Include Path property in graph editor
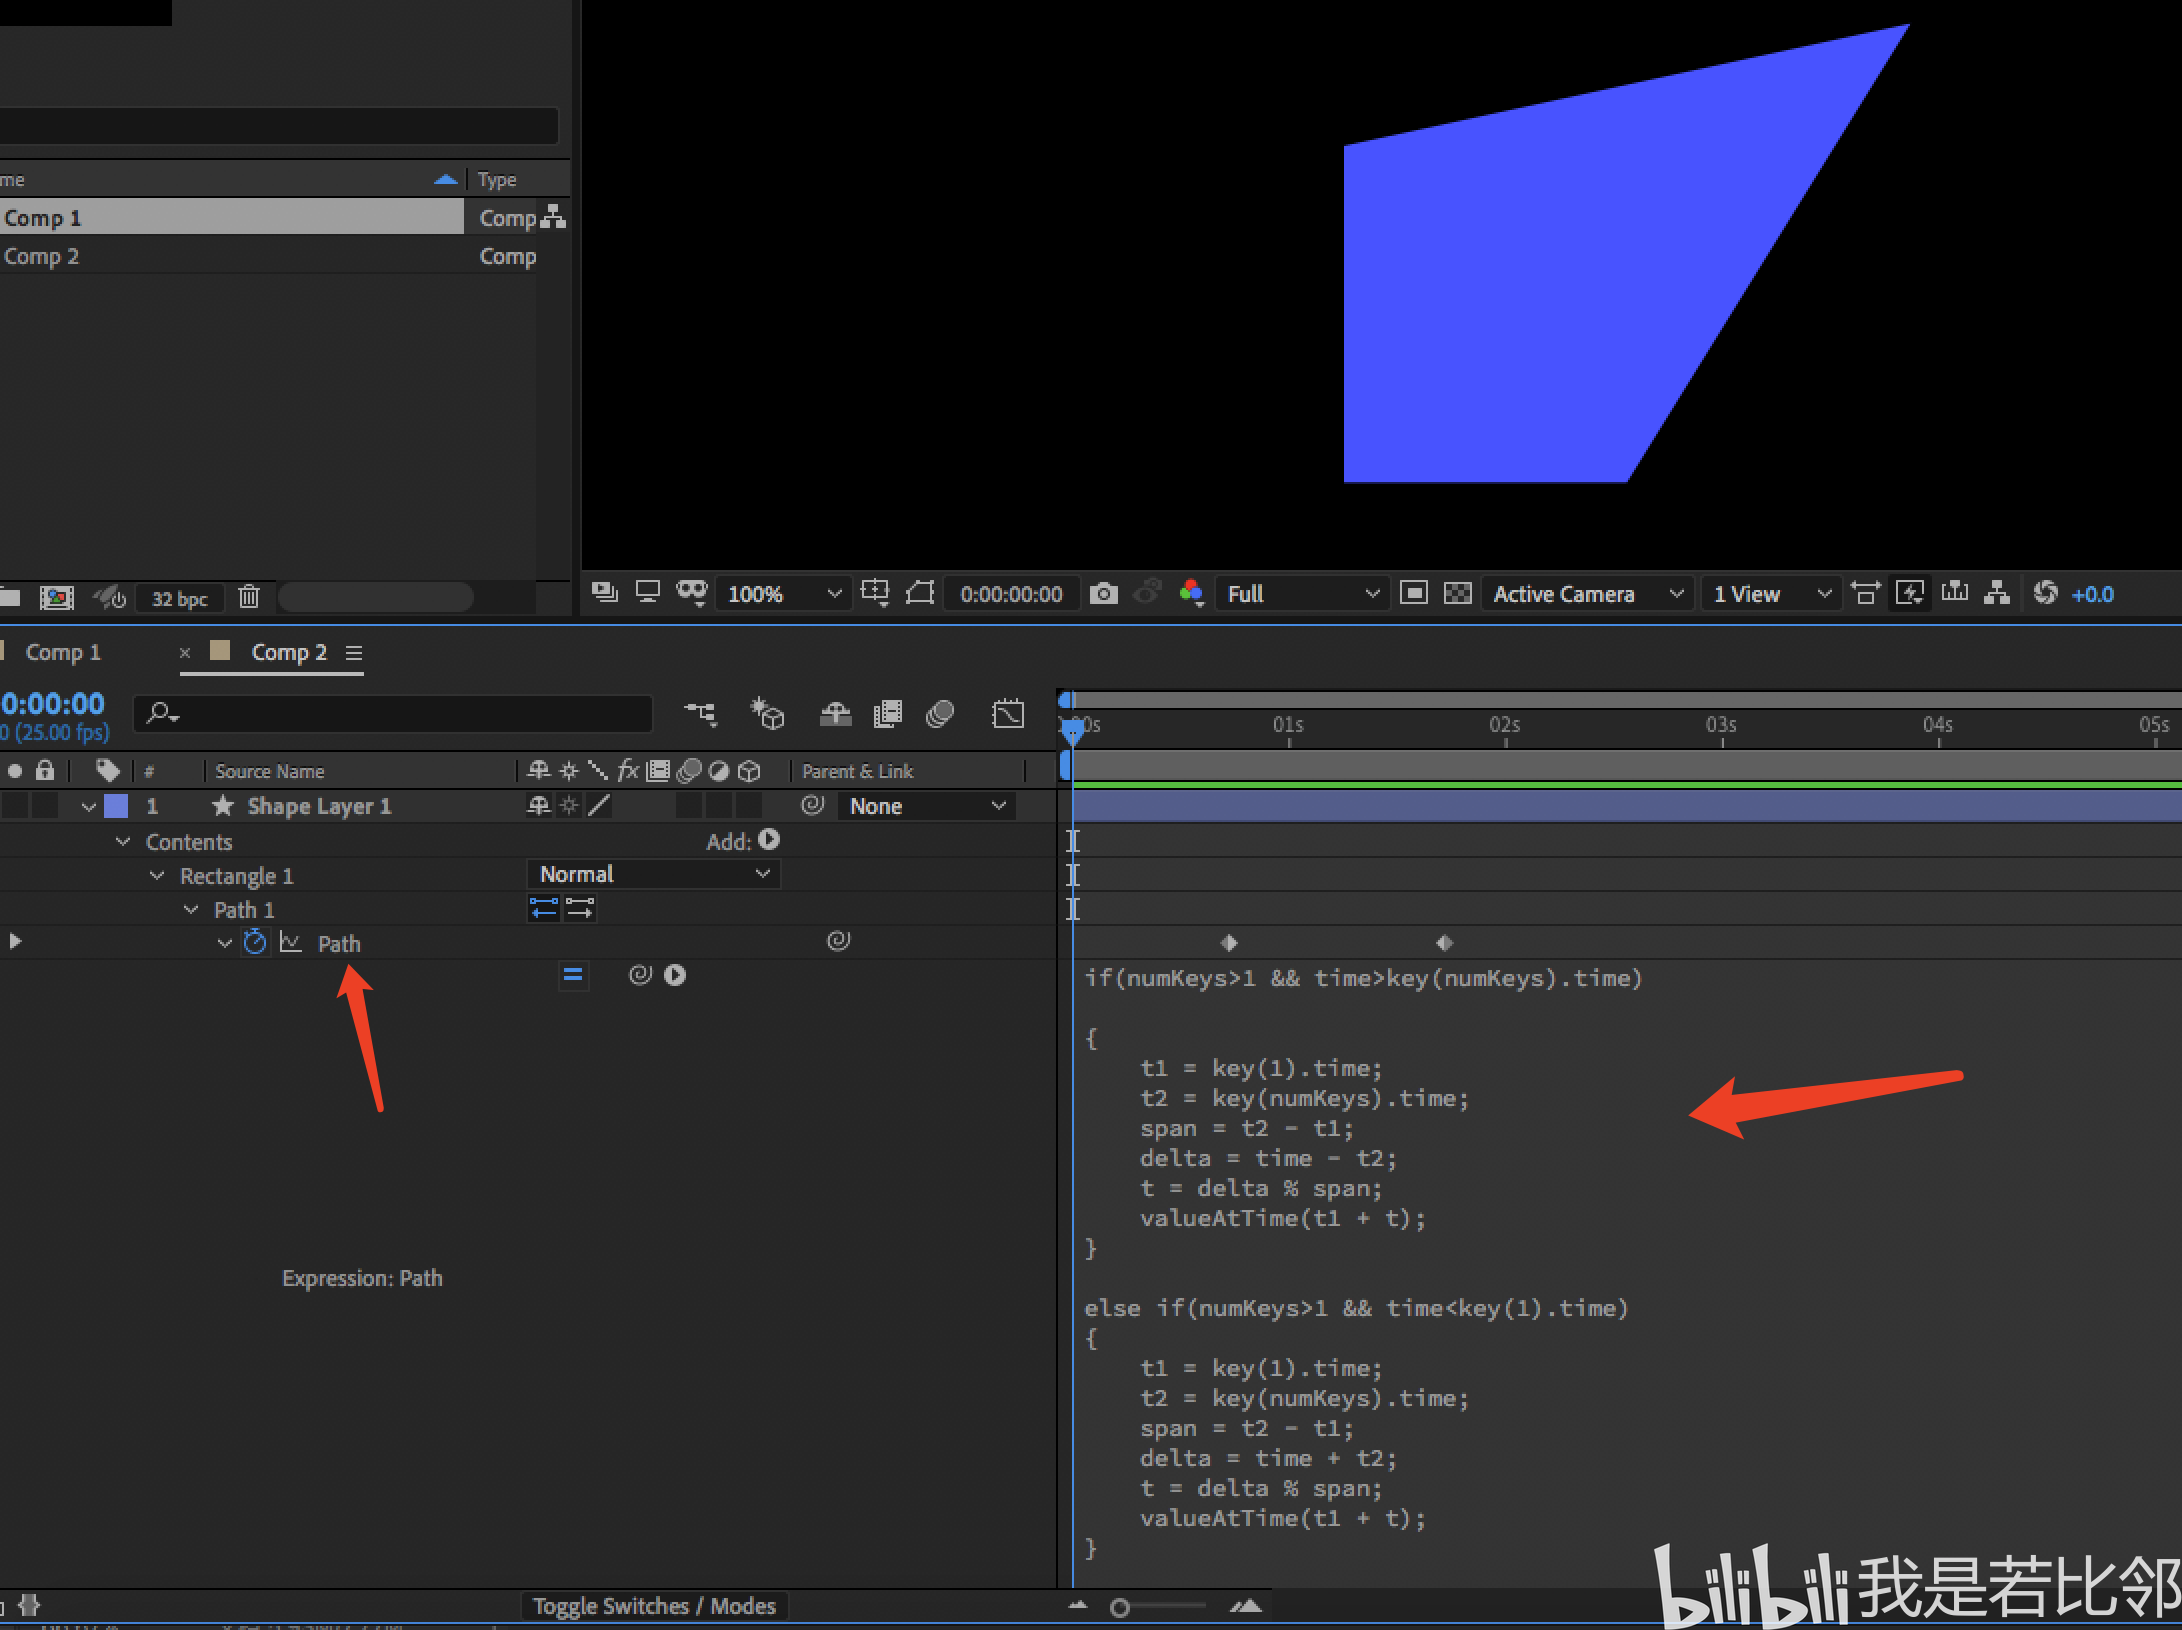The height and width of the screenshot is (1630, 2182). (290, 942)
